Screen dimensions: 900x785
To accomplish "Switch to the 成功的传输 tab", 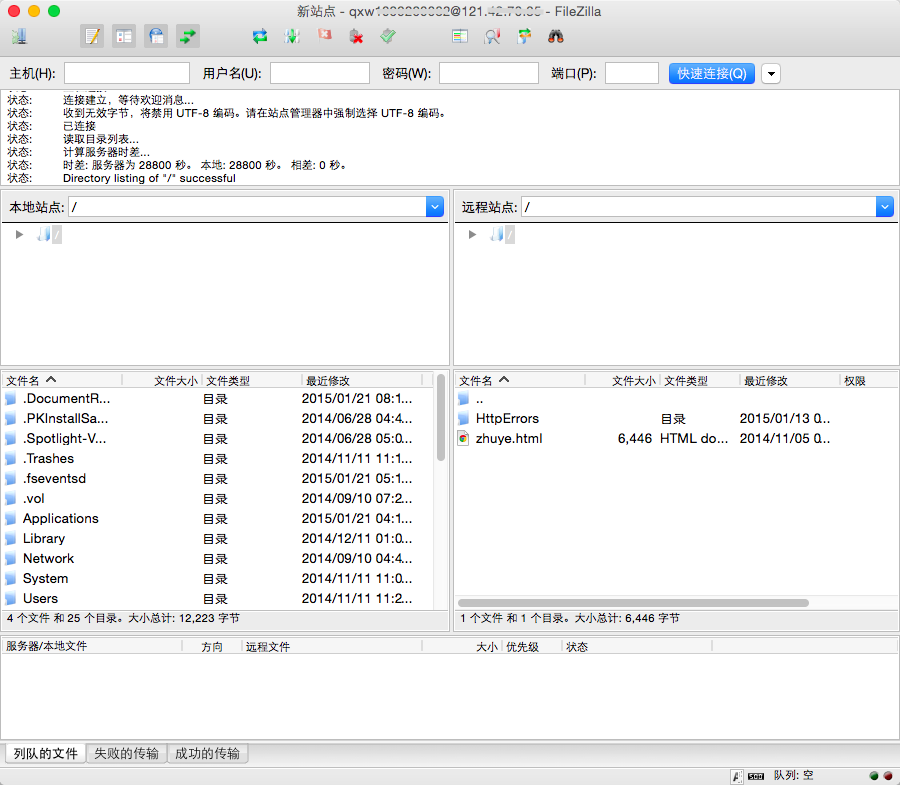I will (207, 754).
